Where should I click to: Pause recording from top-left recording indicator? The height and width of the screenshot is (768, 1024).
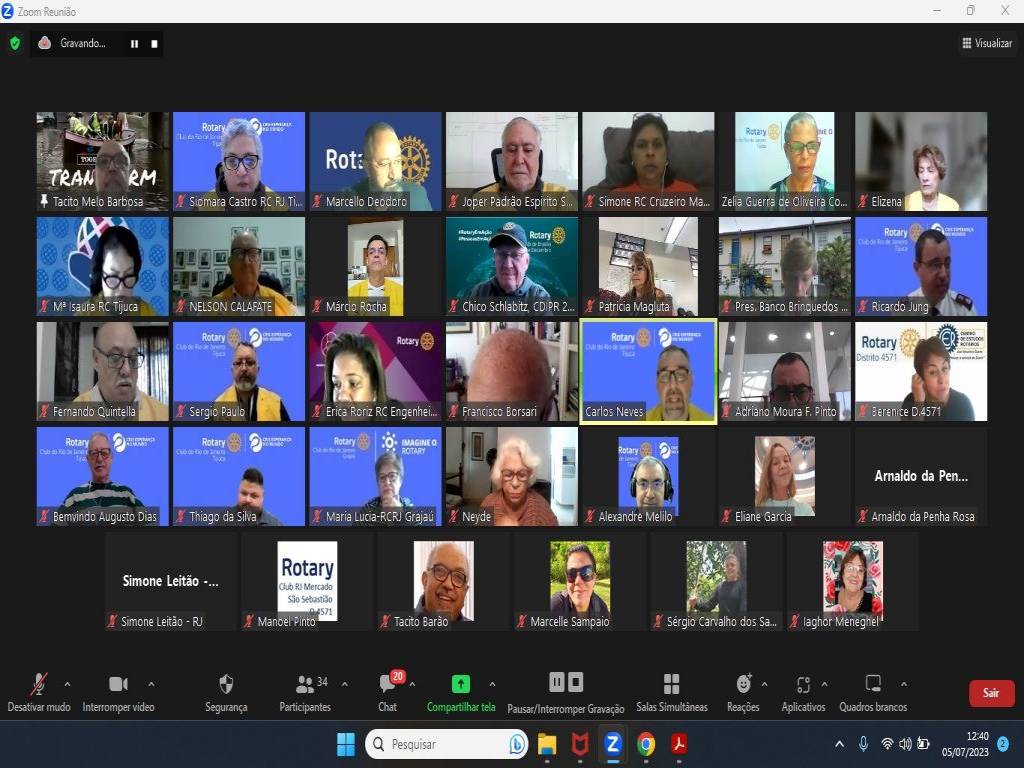point(135,43)
